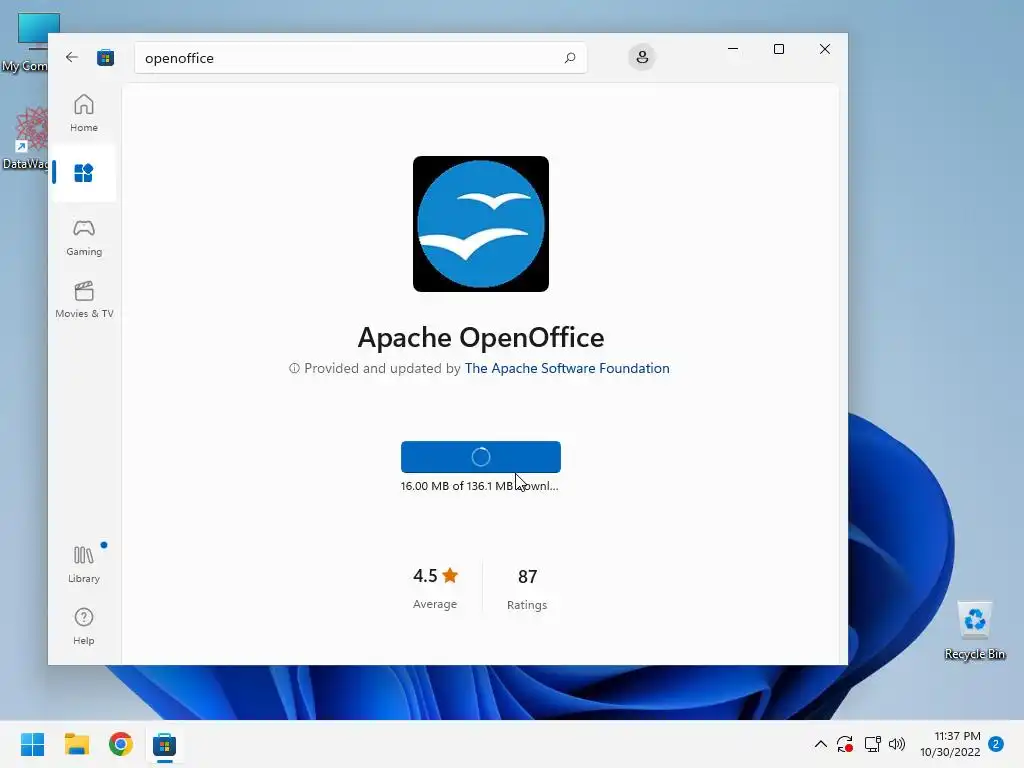Screen dimensions: 1024x768
Task: Maximize the Microsoft Store window
Action: tap(778, 49)
